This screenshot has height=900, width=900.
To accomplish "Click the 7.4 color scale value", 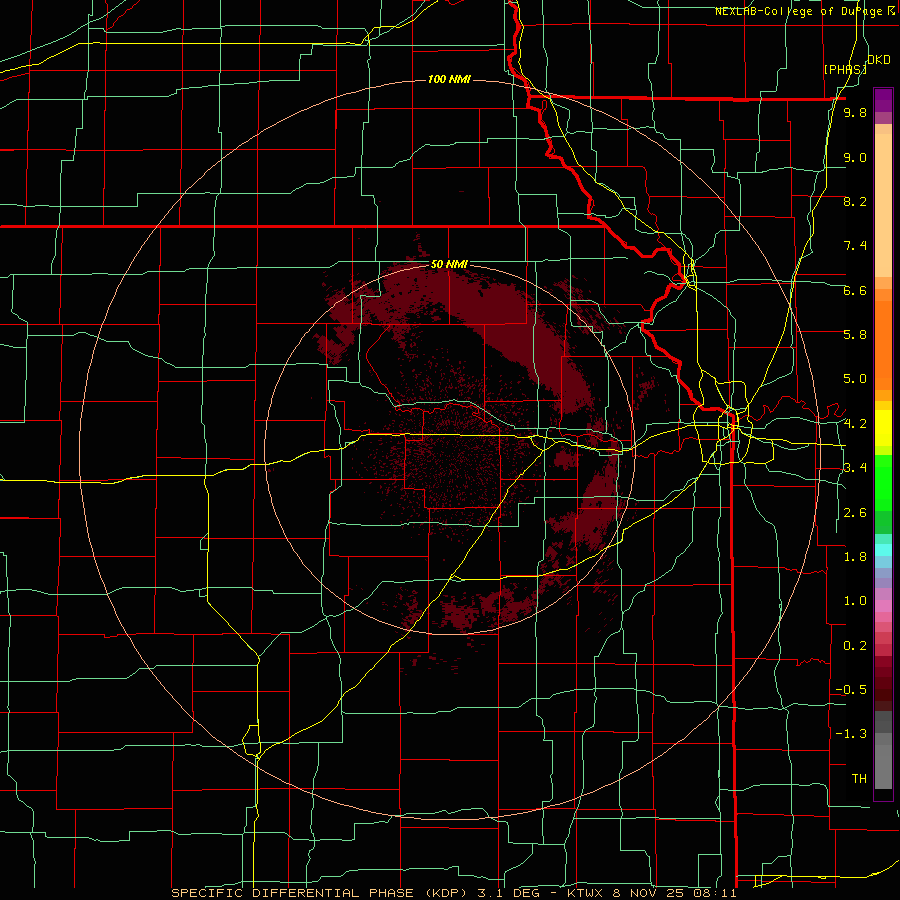I will pos(855,246).
